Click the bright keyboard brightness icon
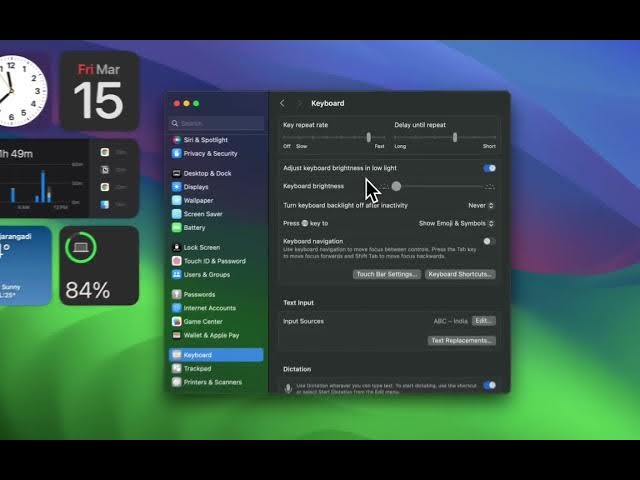 (x=490, y=187)
